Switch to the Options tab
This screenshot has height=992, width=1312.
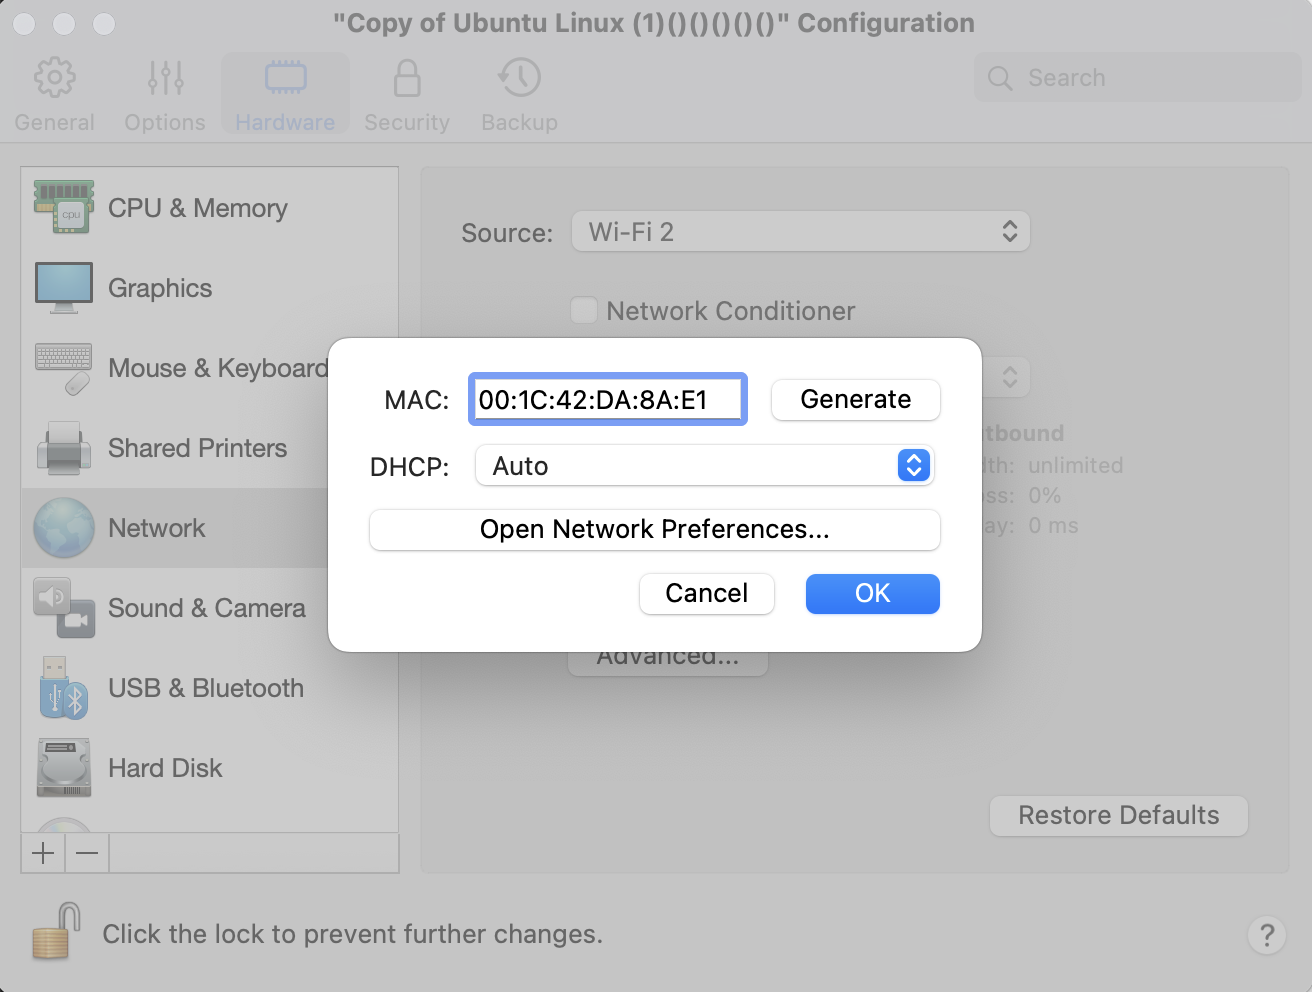click(x=165, y=94)
